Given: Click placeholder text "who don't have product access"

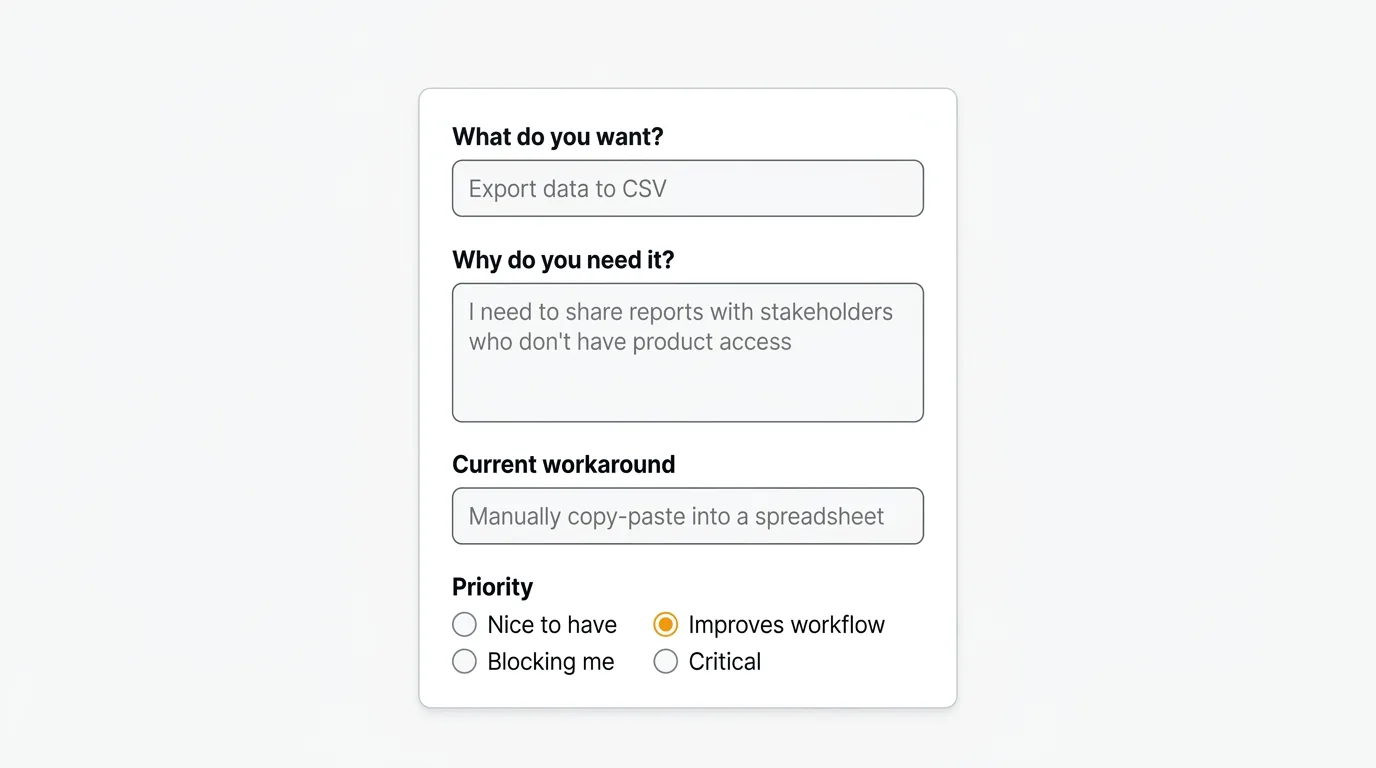Looking at the screenshot, I should [630, 342].
